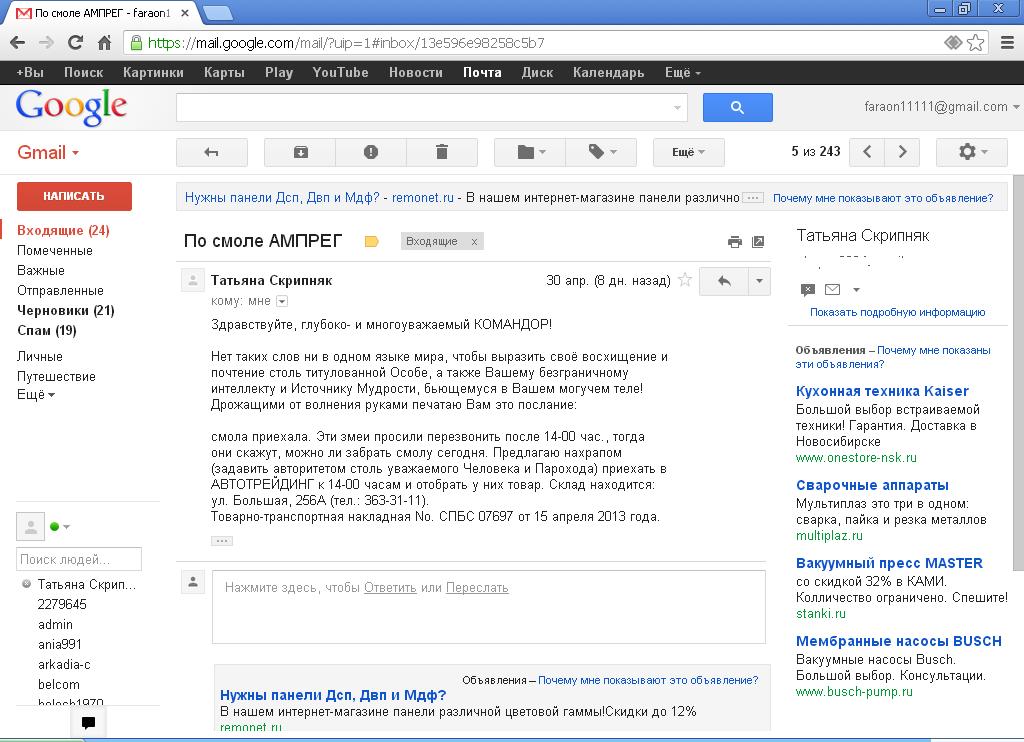Remove the Входящие label with the x
1024x742 pixels.
point(474,242)
